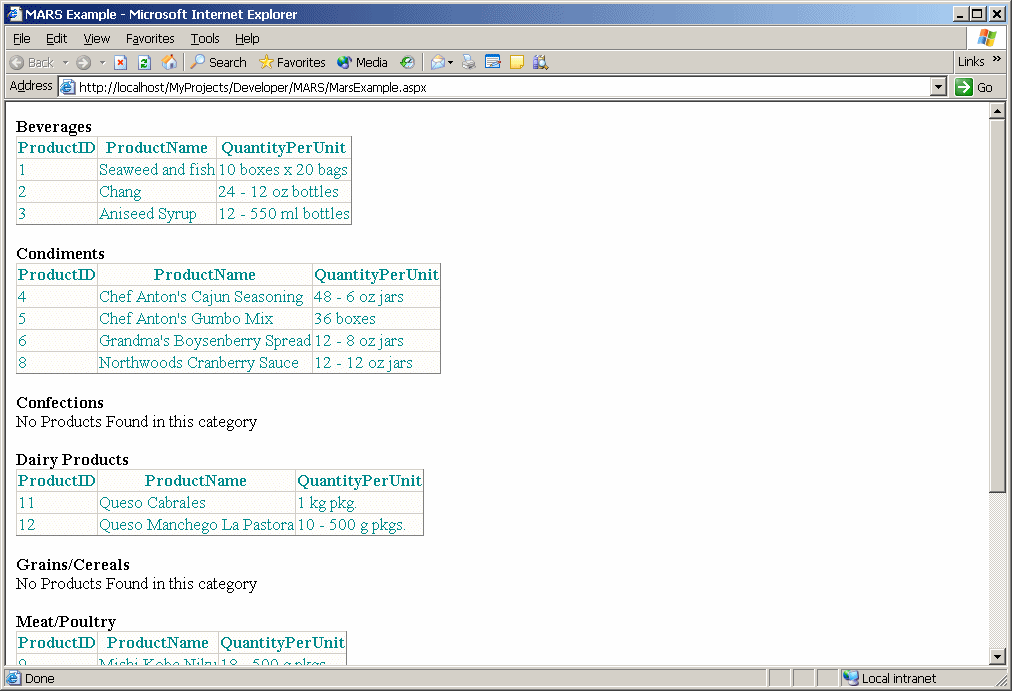Viewport: 1012px width, 691px height.
Task: Open the Forward history dropdown arrow
Action: 102,63
